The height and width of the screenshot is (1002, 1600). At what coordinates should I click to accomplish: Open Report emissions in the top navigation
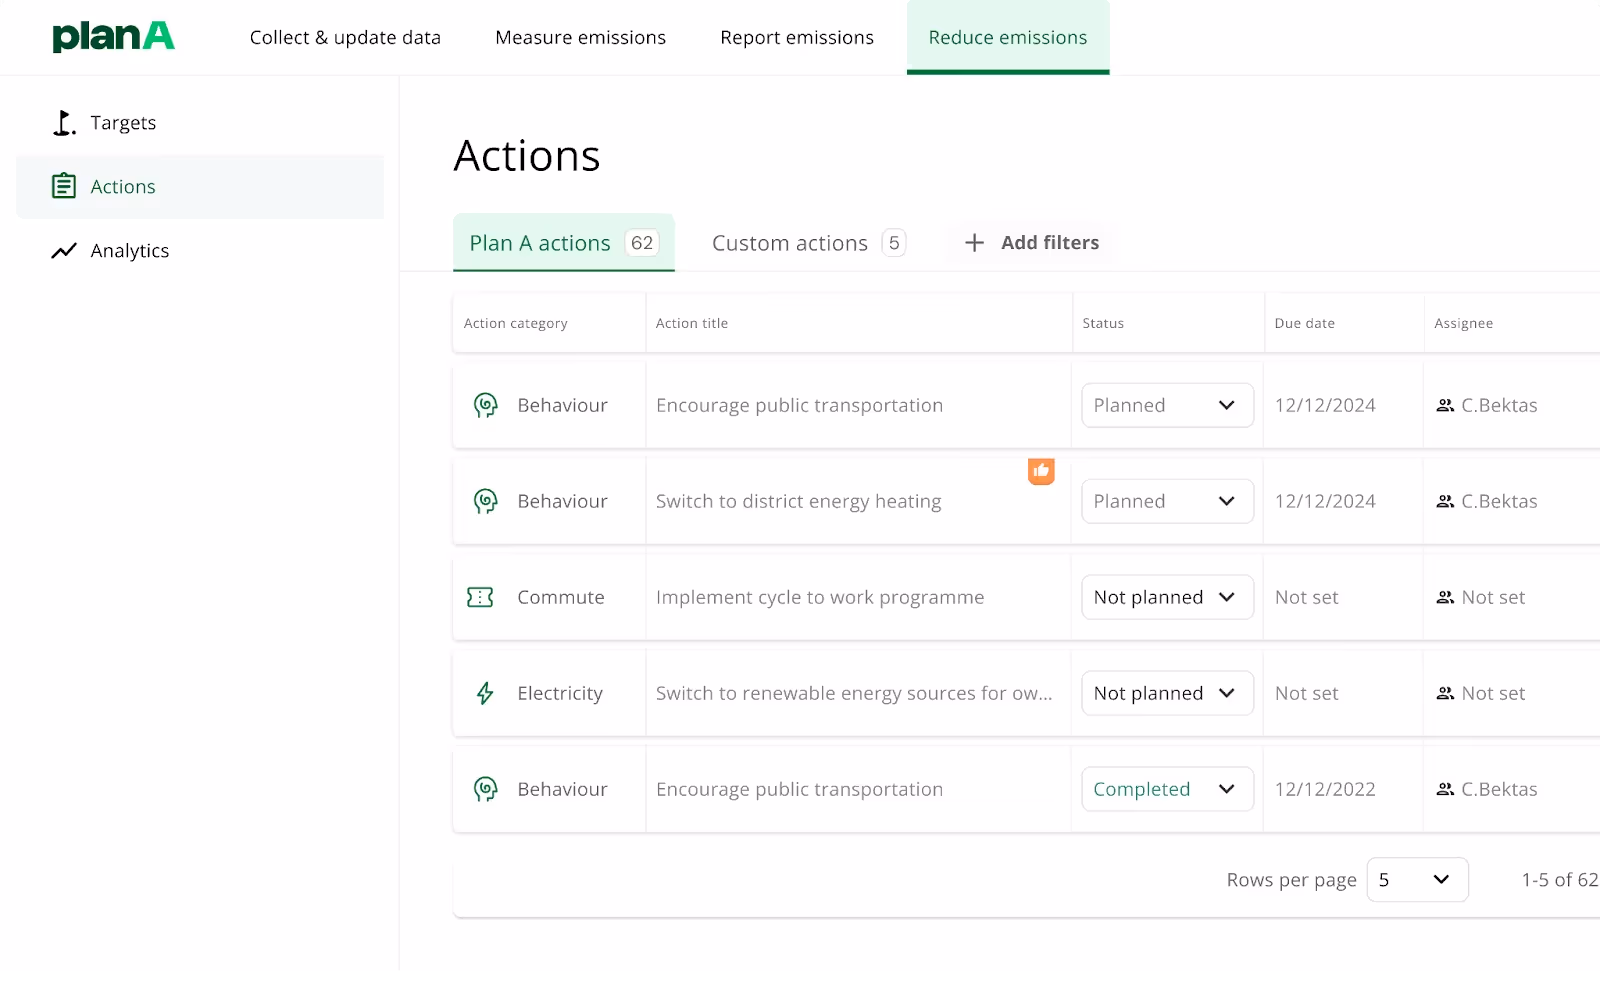[x=797, y=37]
